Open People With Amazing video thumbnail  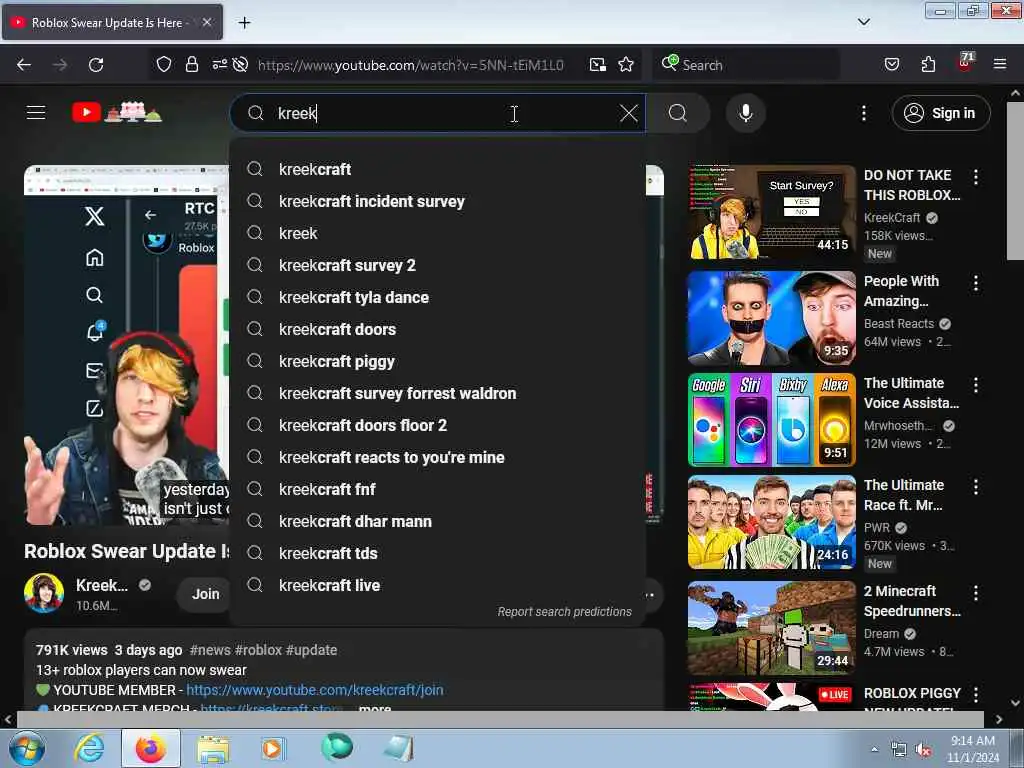[771, 318]
